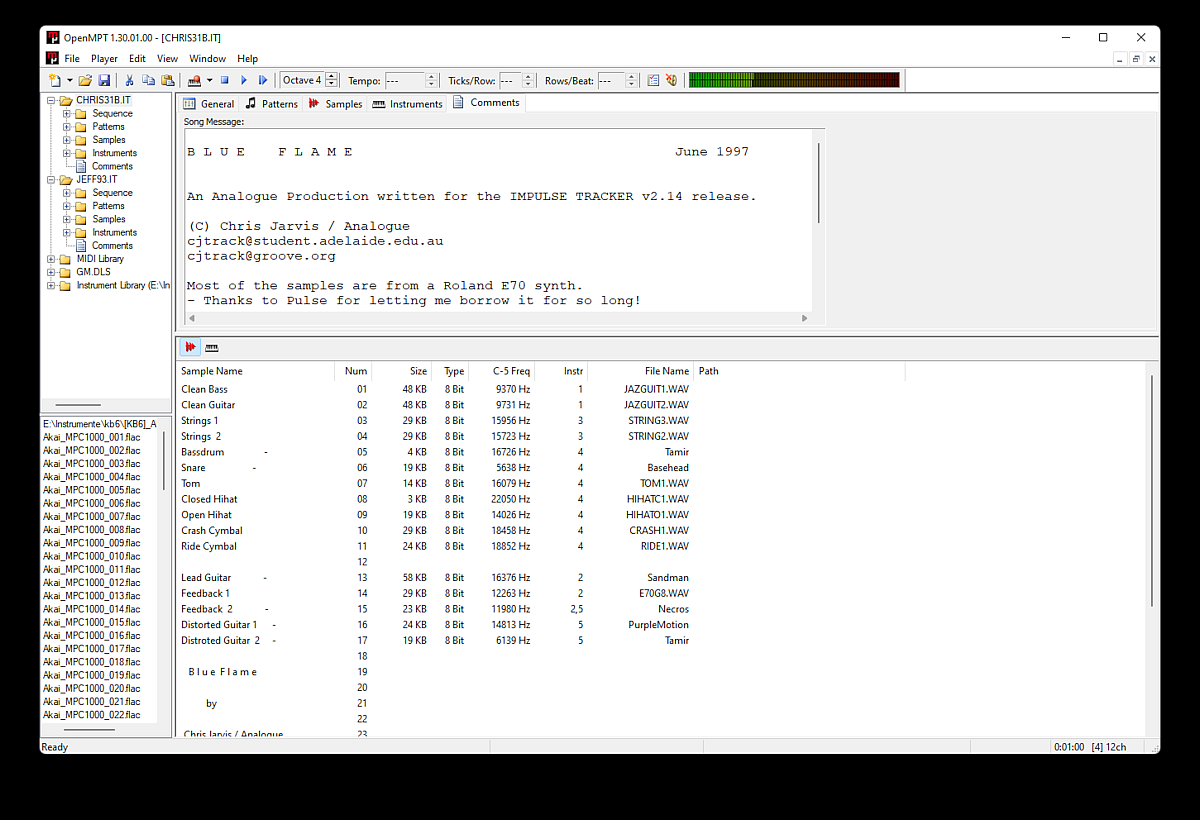The height and width of the screenshot is (820, 1200).
Task: Expand Patterns under CHRIS31B.IT
Action: point(67,127)
